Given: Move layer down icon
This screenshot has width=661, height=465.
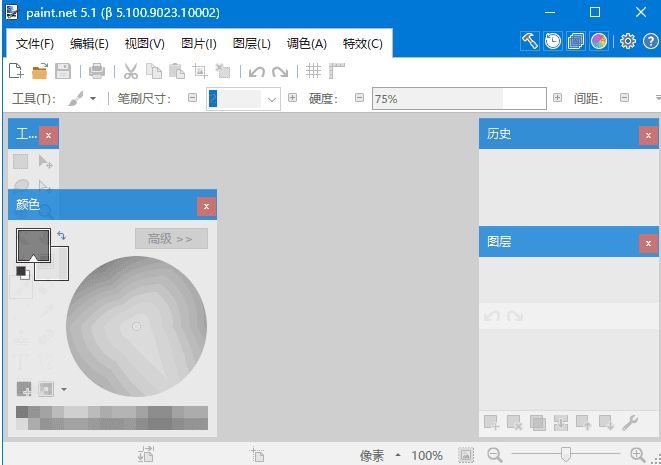Looking at the screenshot, I should pos(607,422).
